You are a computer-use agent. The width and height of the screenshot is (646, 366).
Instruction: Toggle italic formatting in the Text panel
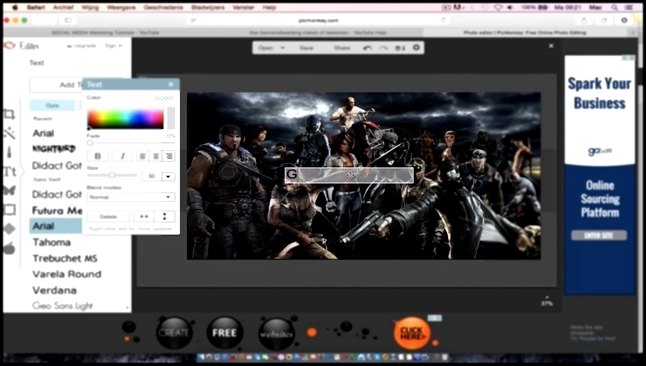[x=122, y=156]
